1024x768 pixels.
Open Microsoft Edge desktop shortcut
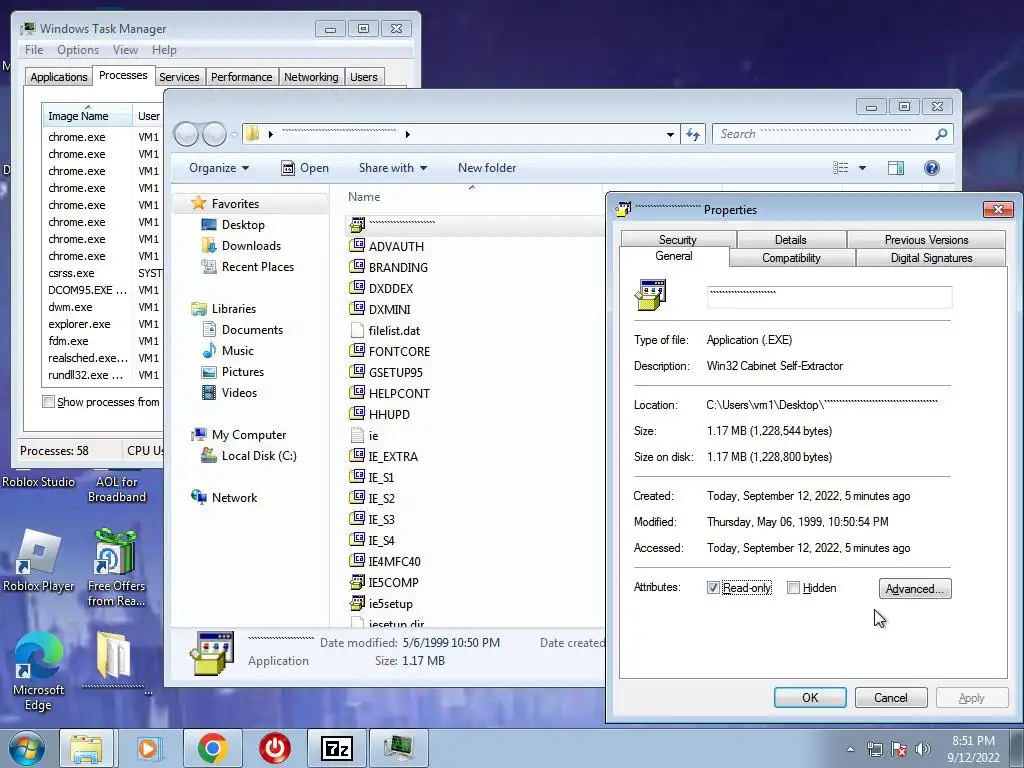click(39, 671)
